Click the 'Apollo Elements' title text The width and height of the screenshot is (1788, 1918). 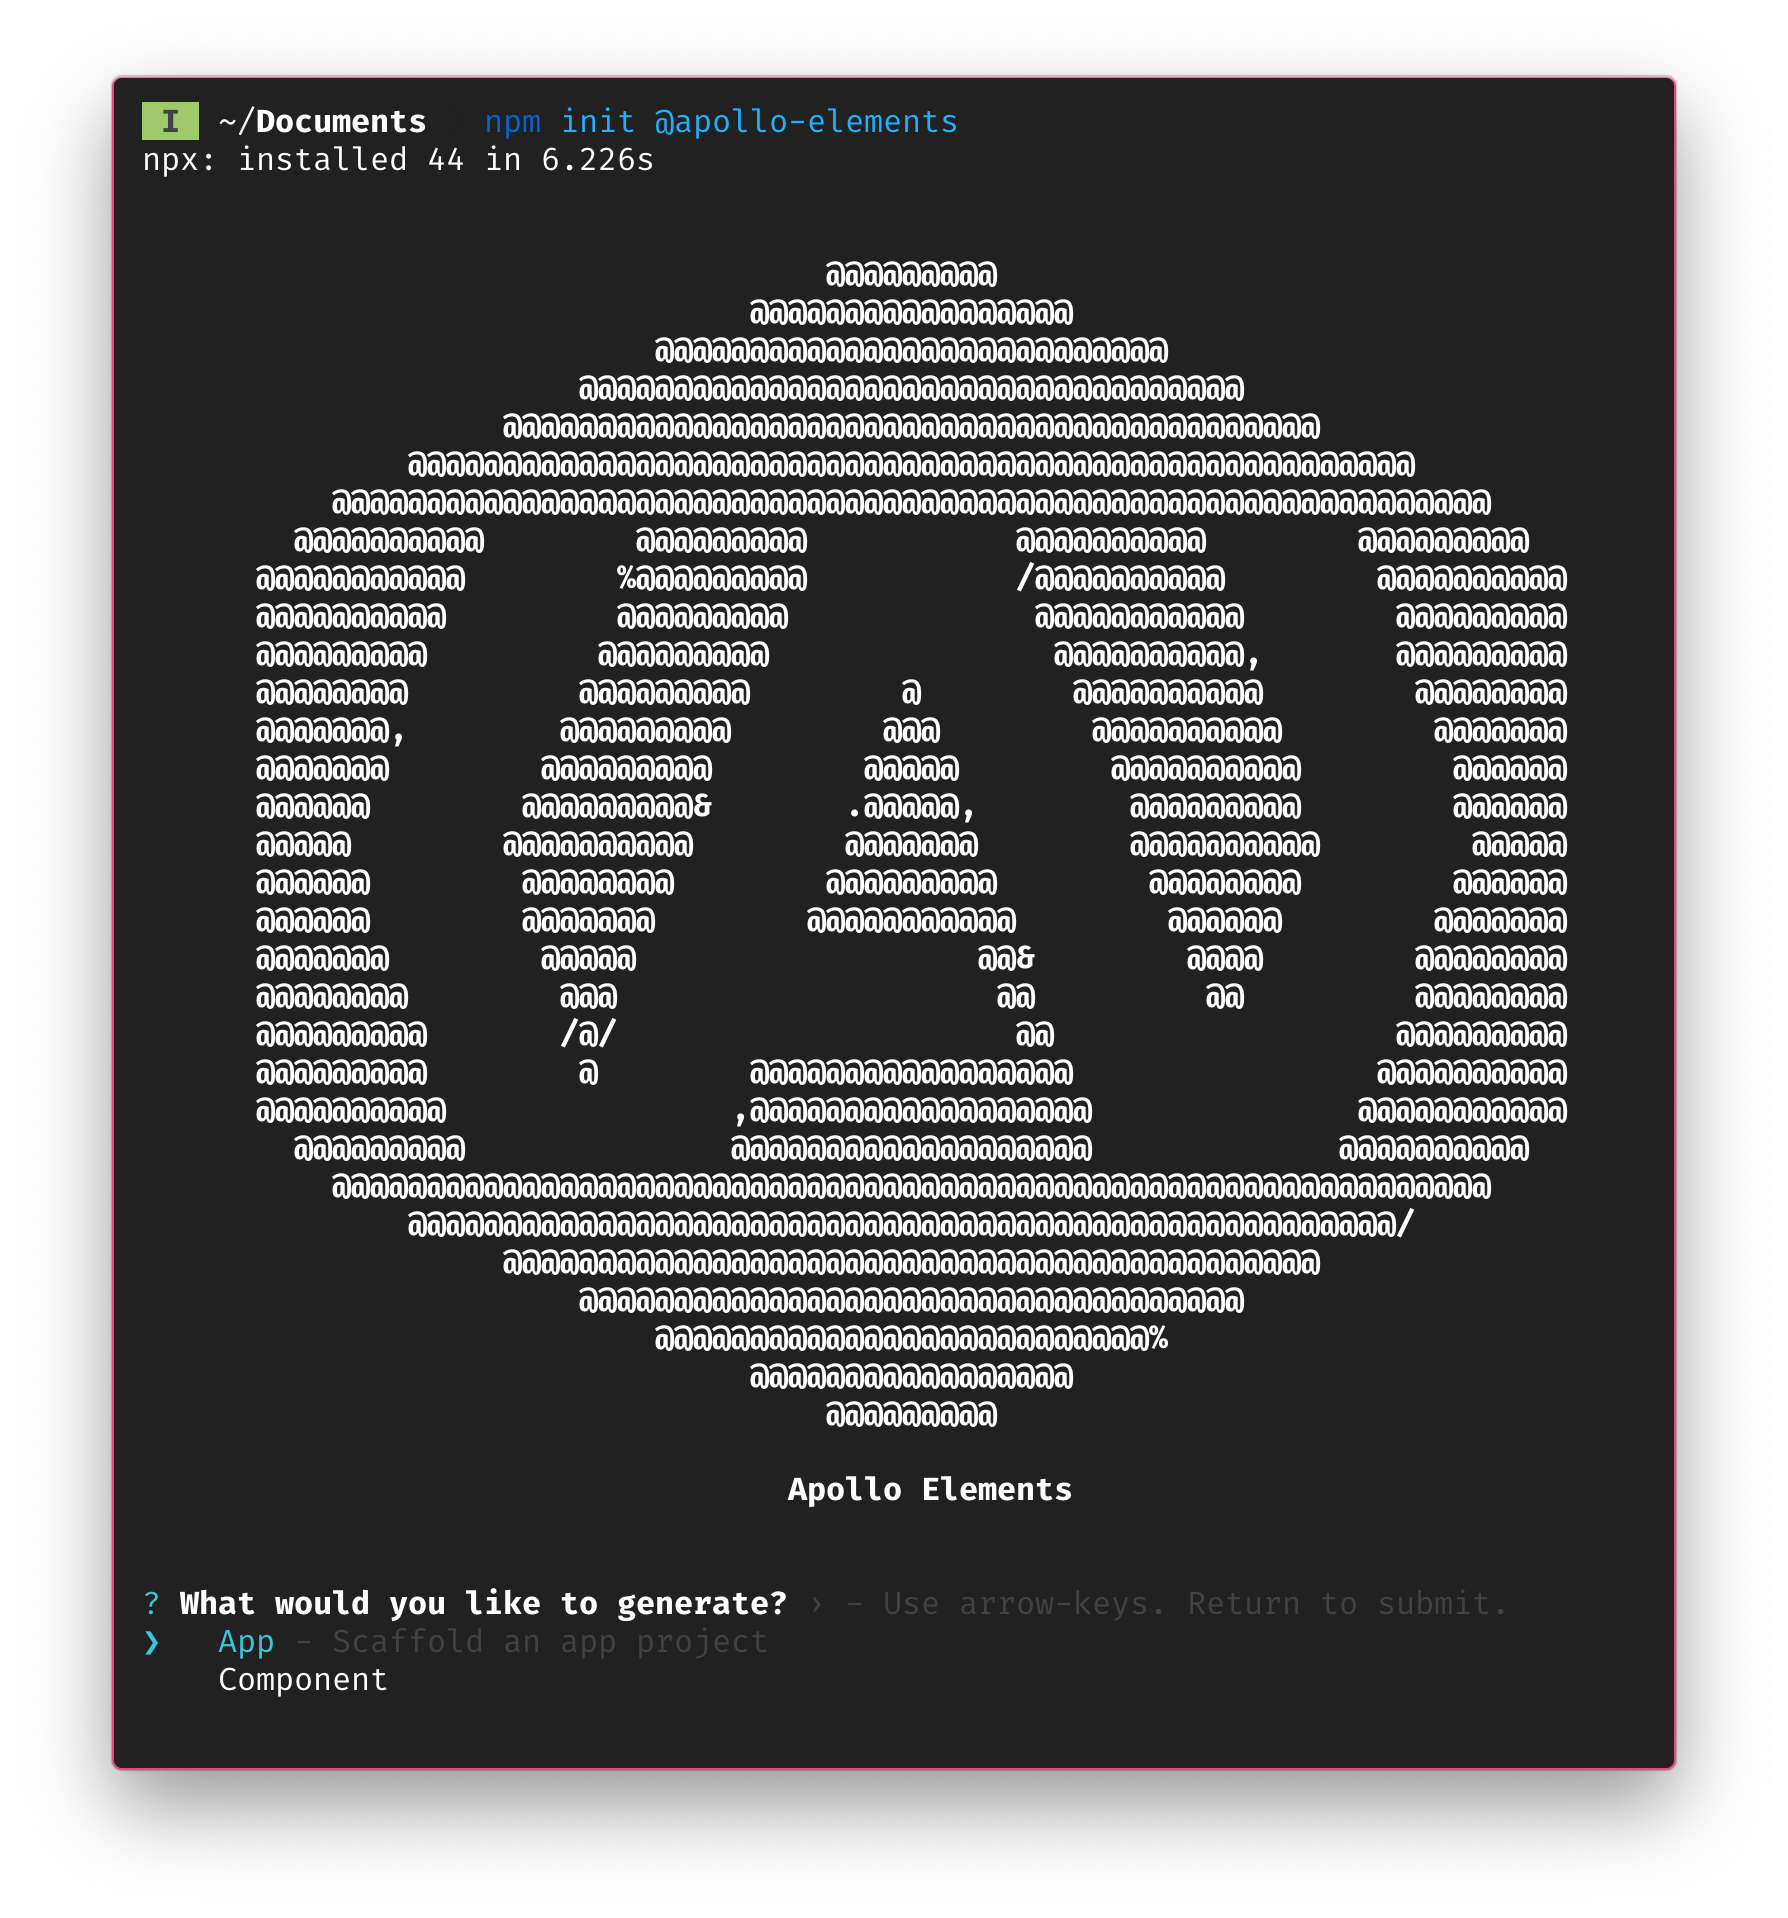pos(930,1490)
